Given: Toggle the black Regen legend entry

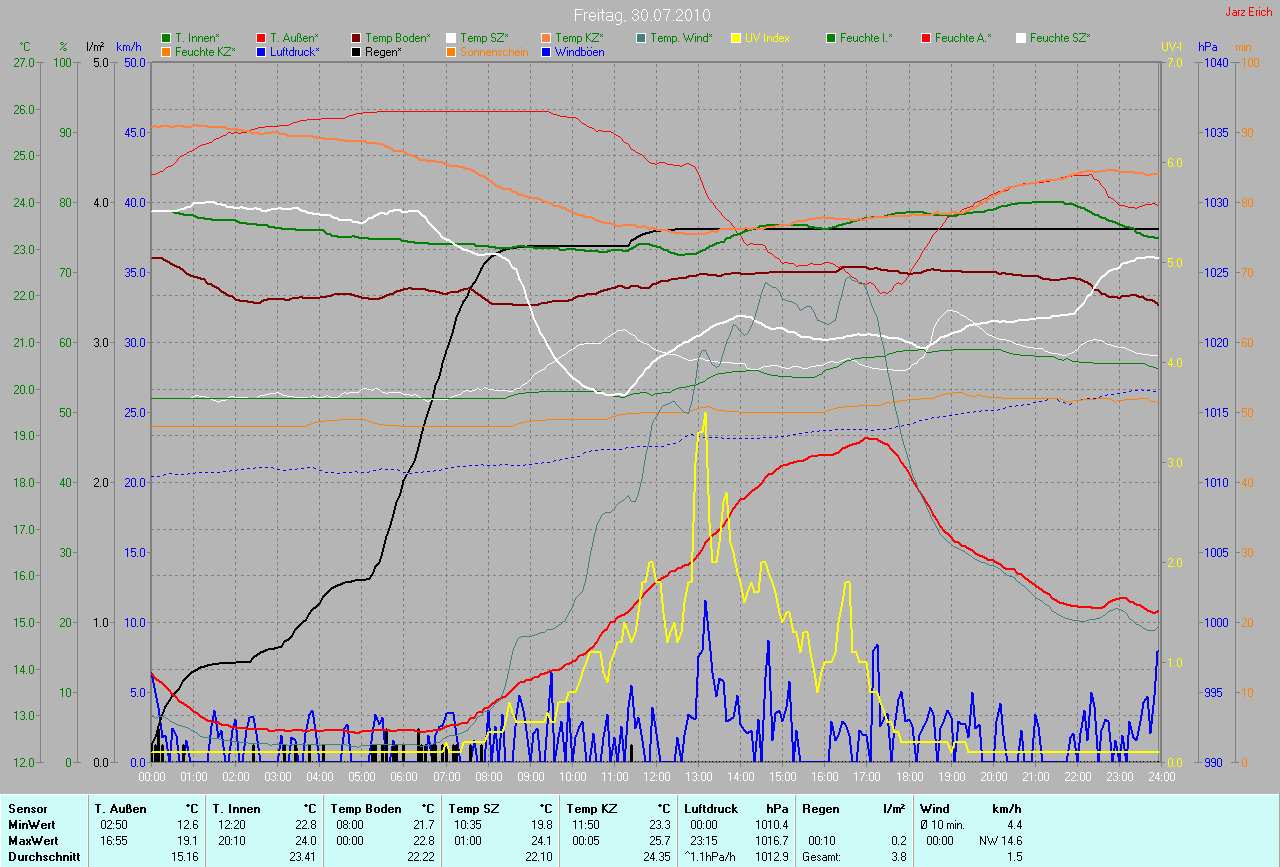Looking at the screenshot, I should [x=376, y=52].
